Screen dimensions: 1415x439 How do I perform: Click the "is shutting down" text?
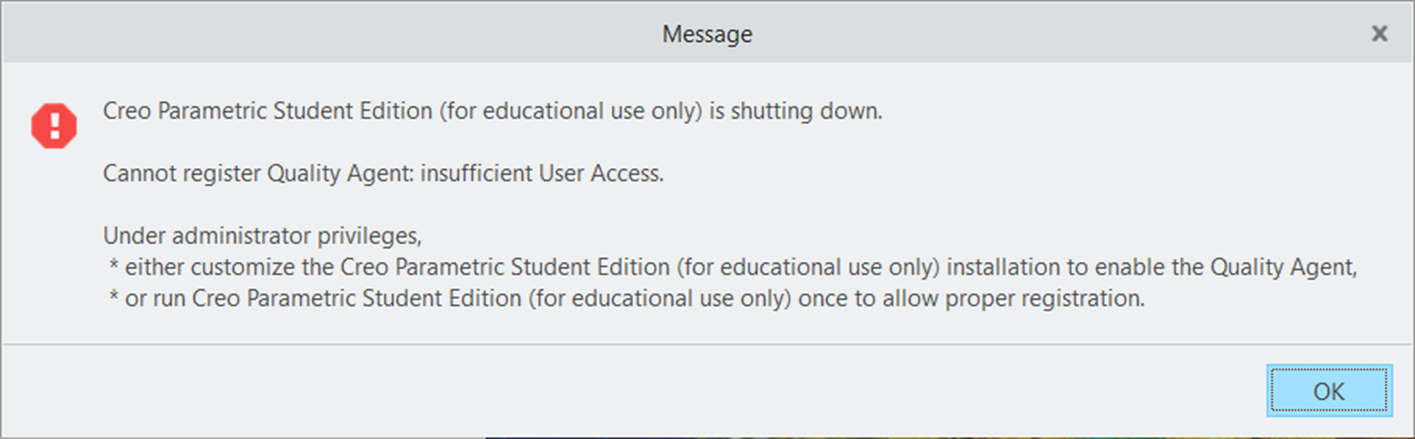796,112
